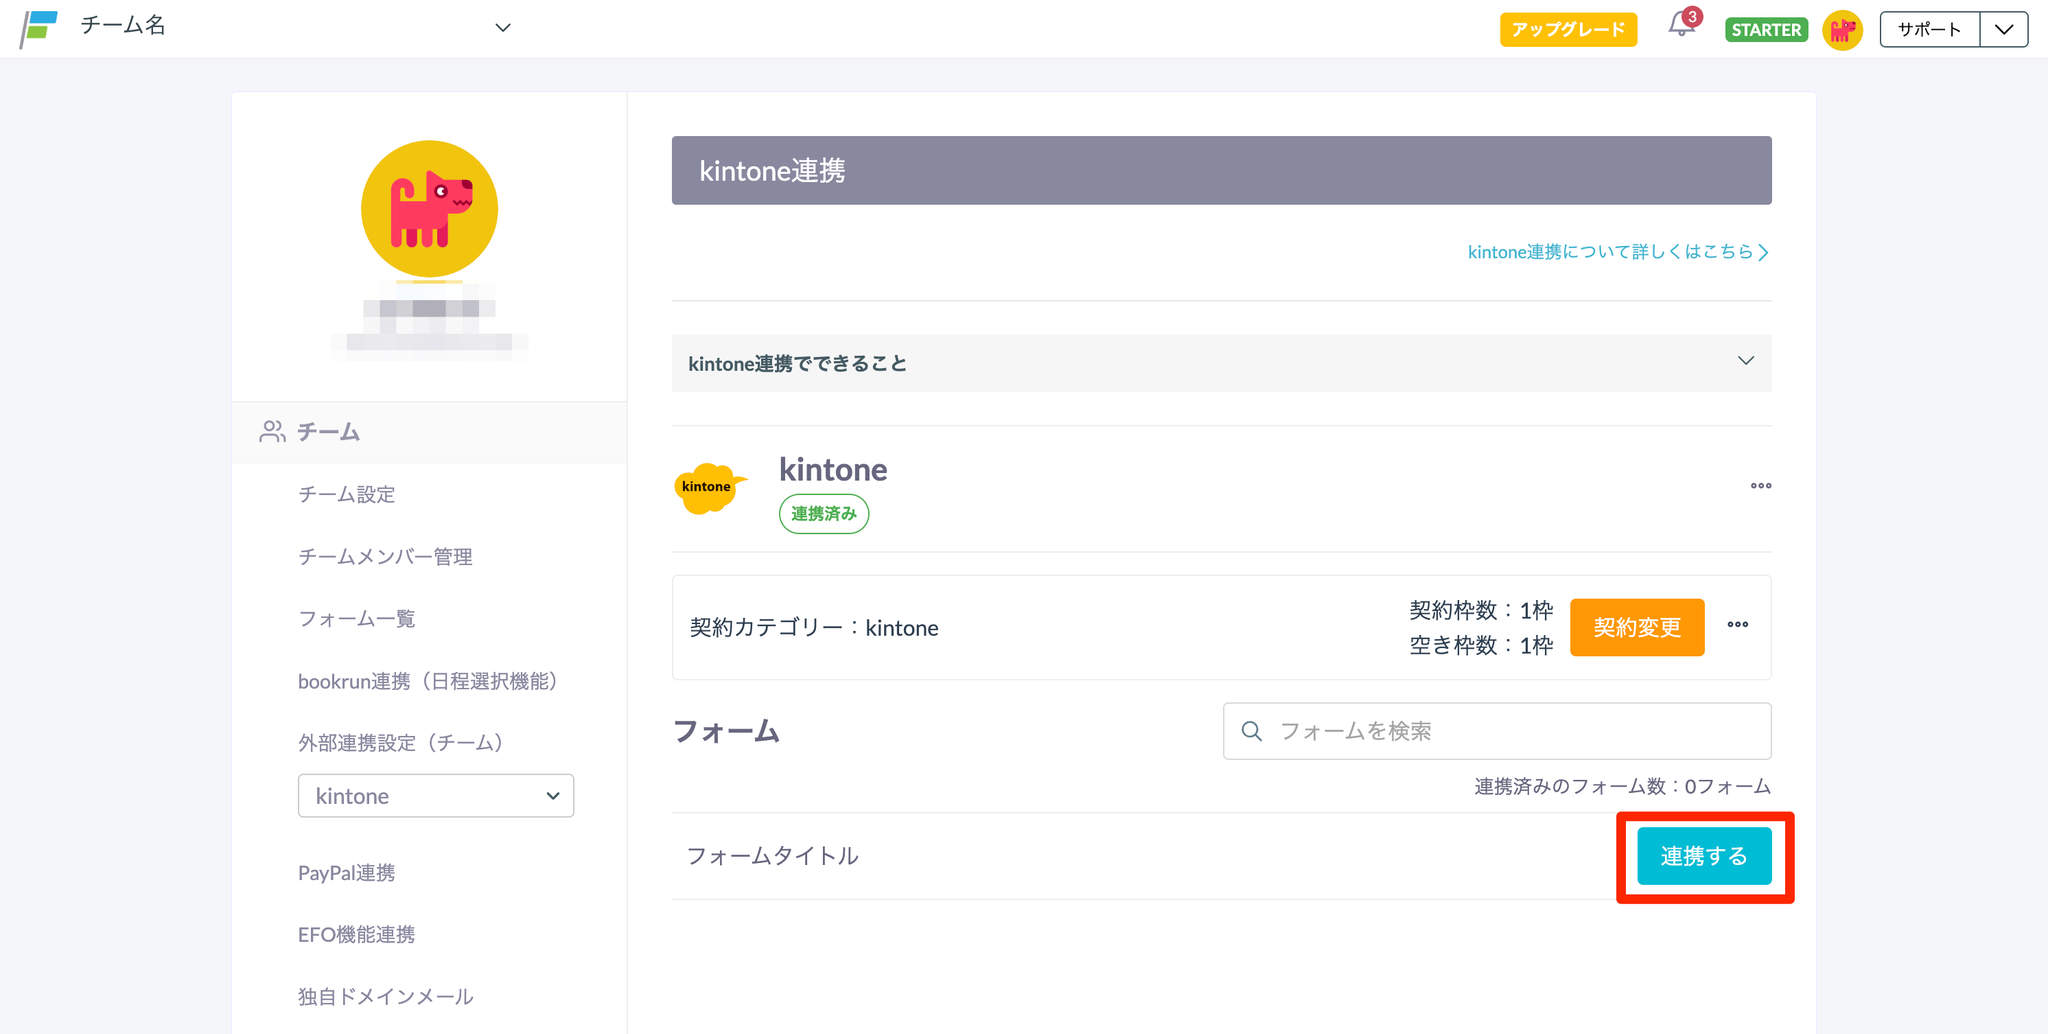This screenshot has width=2048, height=1034.
Task: Open PayPal連携 in the sidebar
Action: tap(346, 873)
